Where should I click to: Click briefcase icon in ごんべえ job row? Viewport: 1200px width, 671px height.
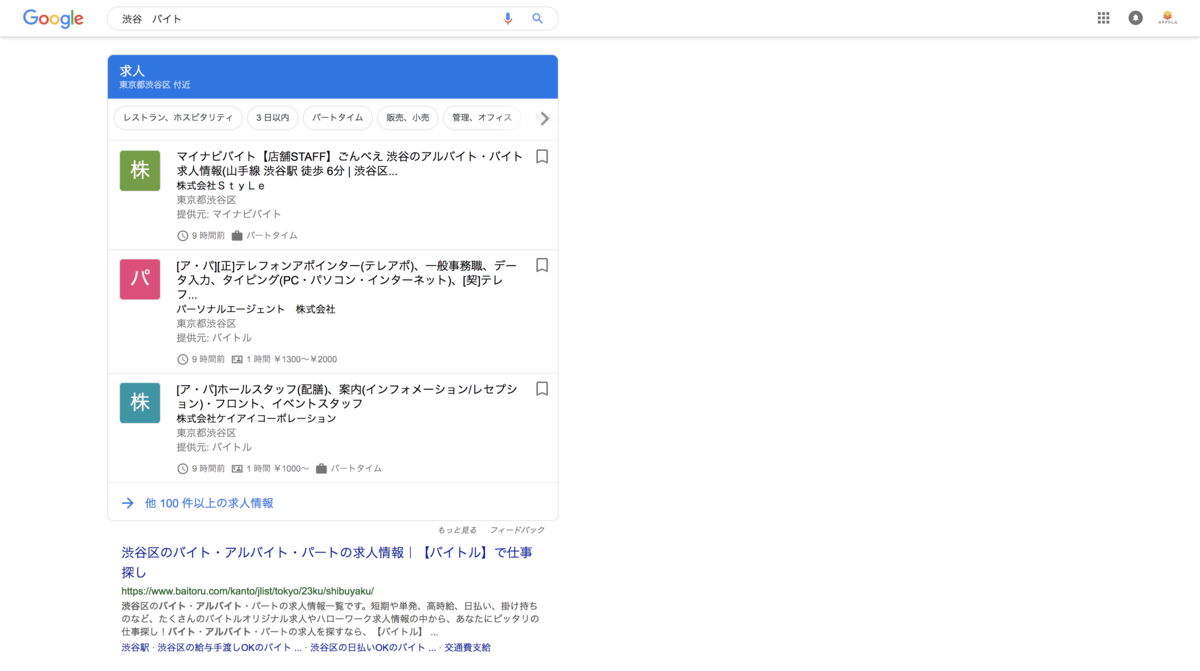[237, 236]
